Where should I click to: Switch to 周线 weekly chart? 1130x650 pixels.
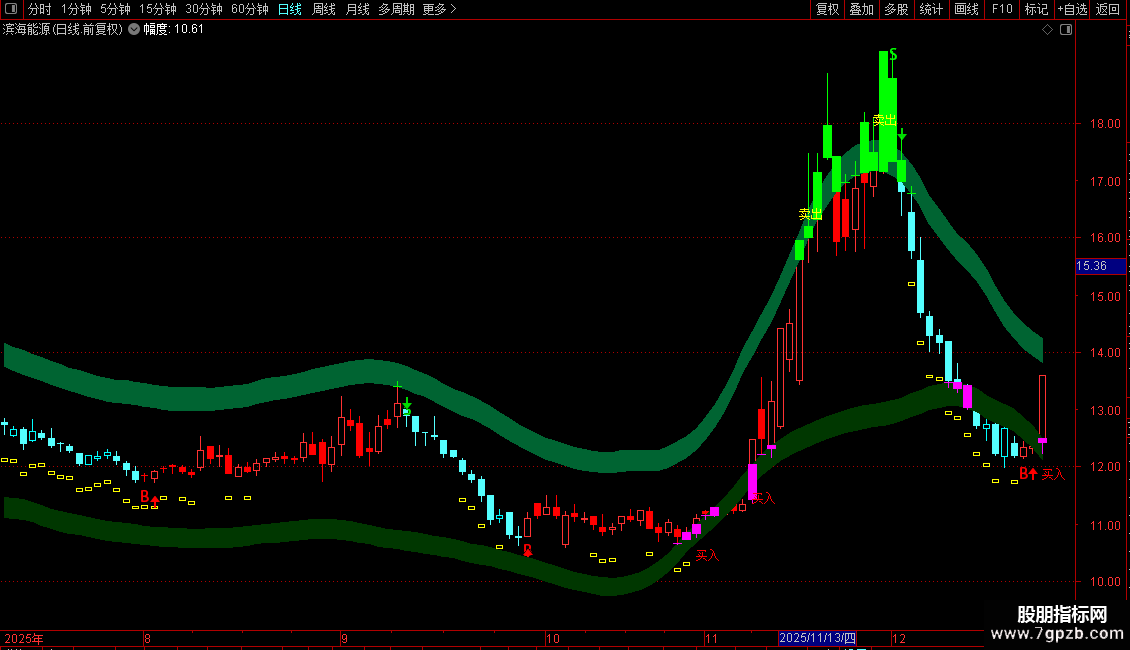pos(324,9)
